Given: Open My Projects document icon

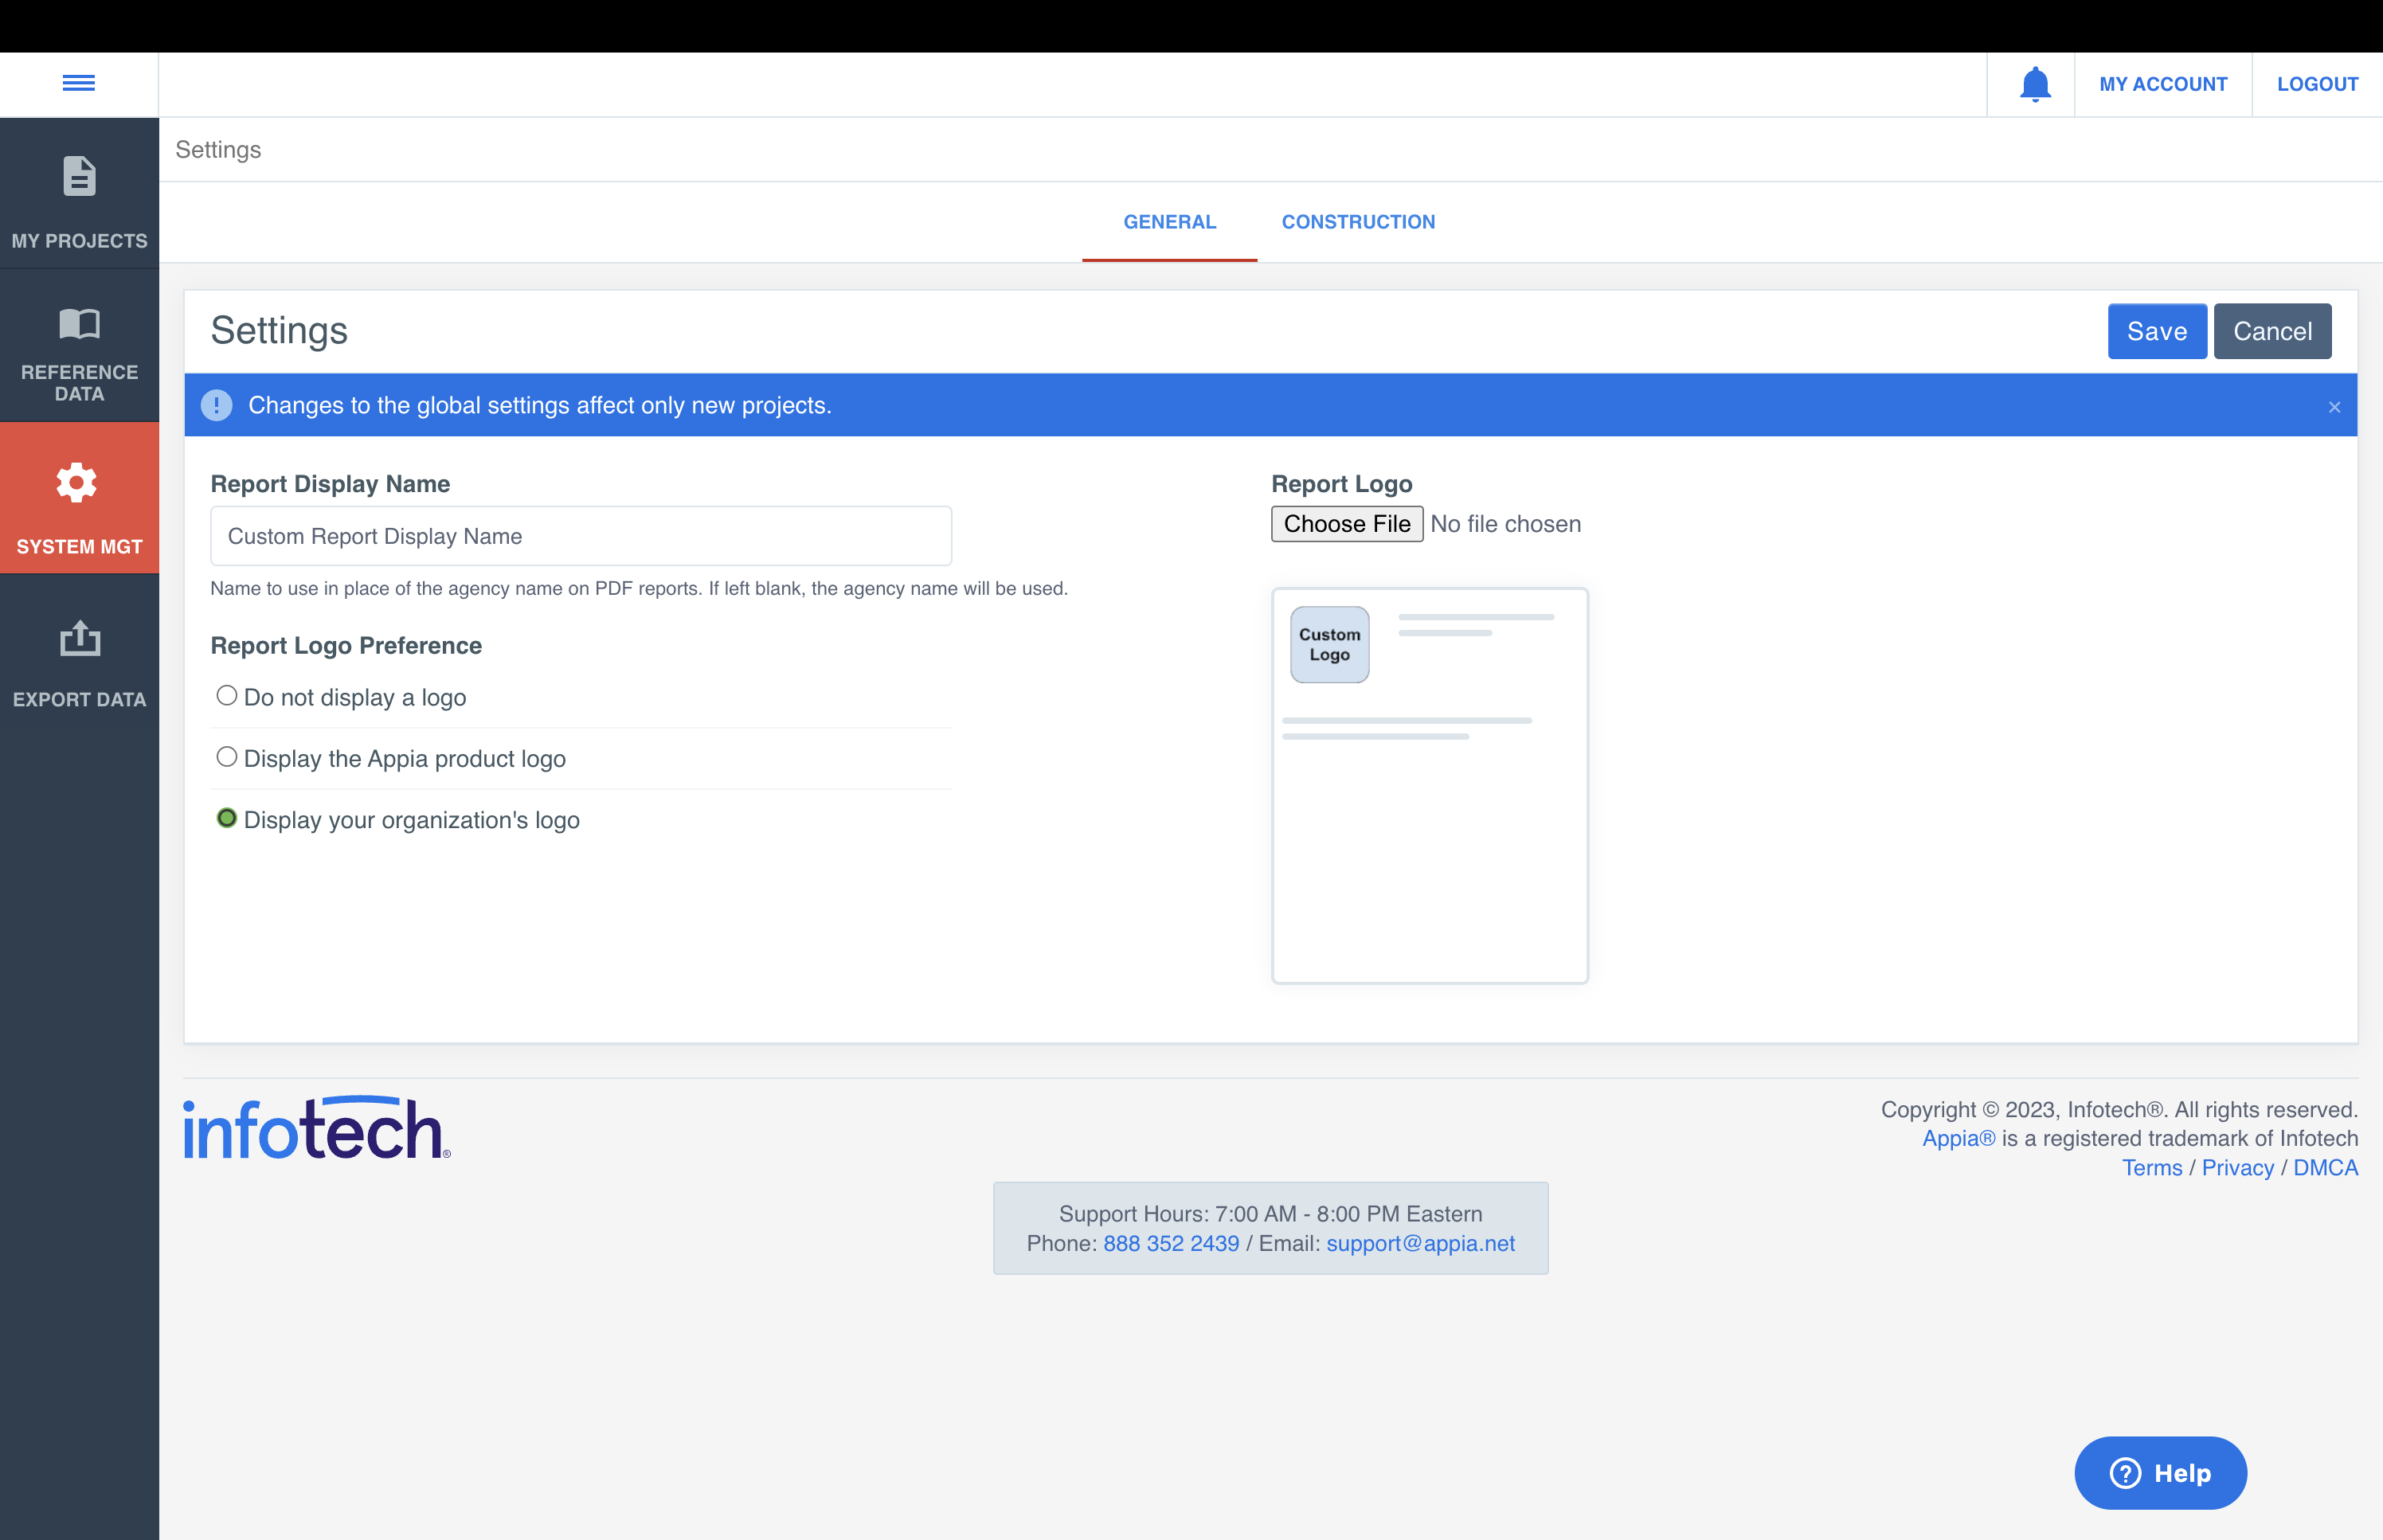Looking at the screenshot, I should pyautogui.click(x=79, y=177).
